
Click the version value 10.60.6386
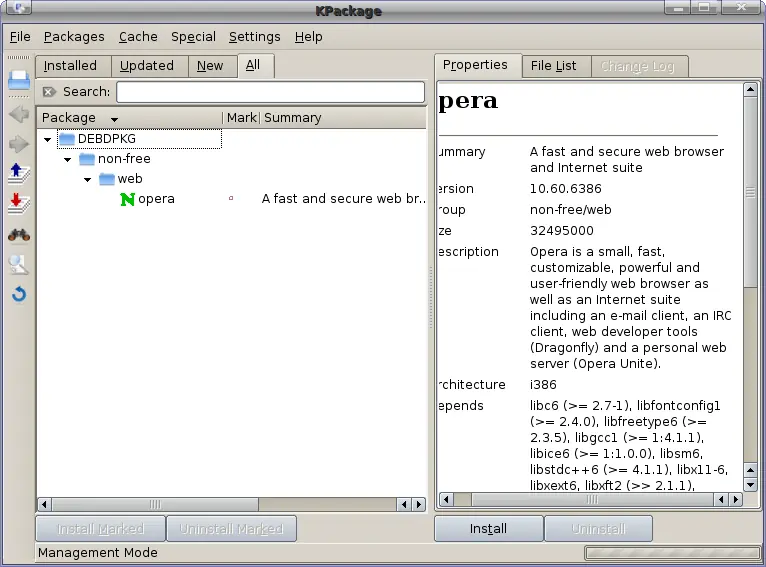tap(566, 189)
